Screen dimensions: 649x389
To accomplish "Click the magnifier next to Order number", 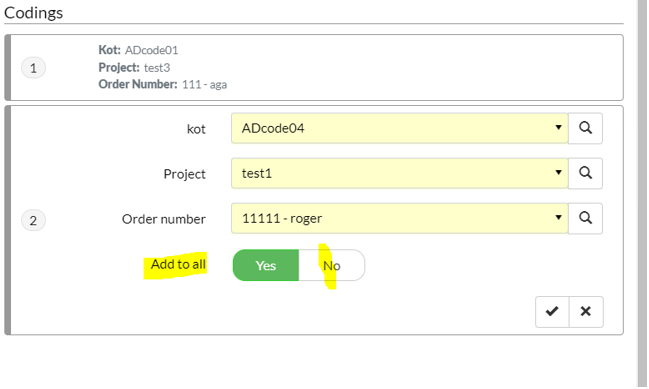I will (x=585, y=219).
